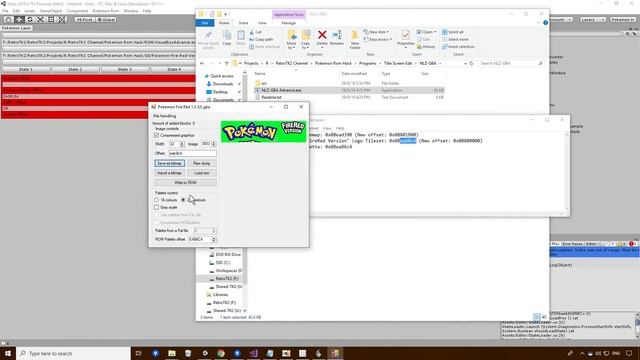Open the Manage tab in Explorer

288,23
